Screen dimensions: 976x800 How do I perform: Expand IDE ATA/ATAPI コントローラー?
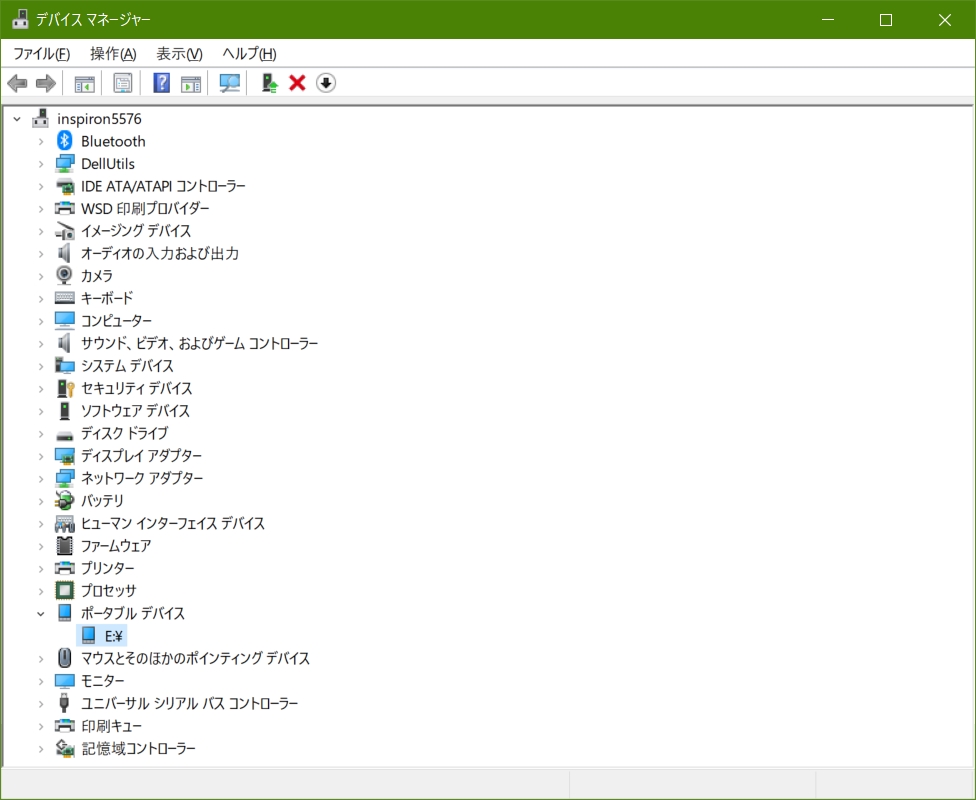[x=41, y=186]
